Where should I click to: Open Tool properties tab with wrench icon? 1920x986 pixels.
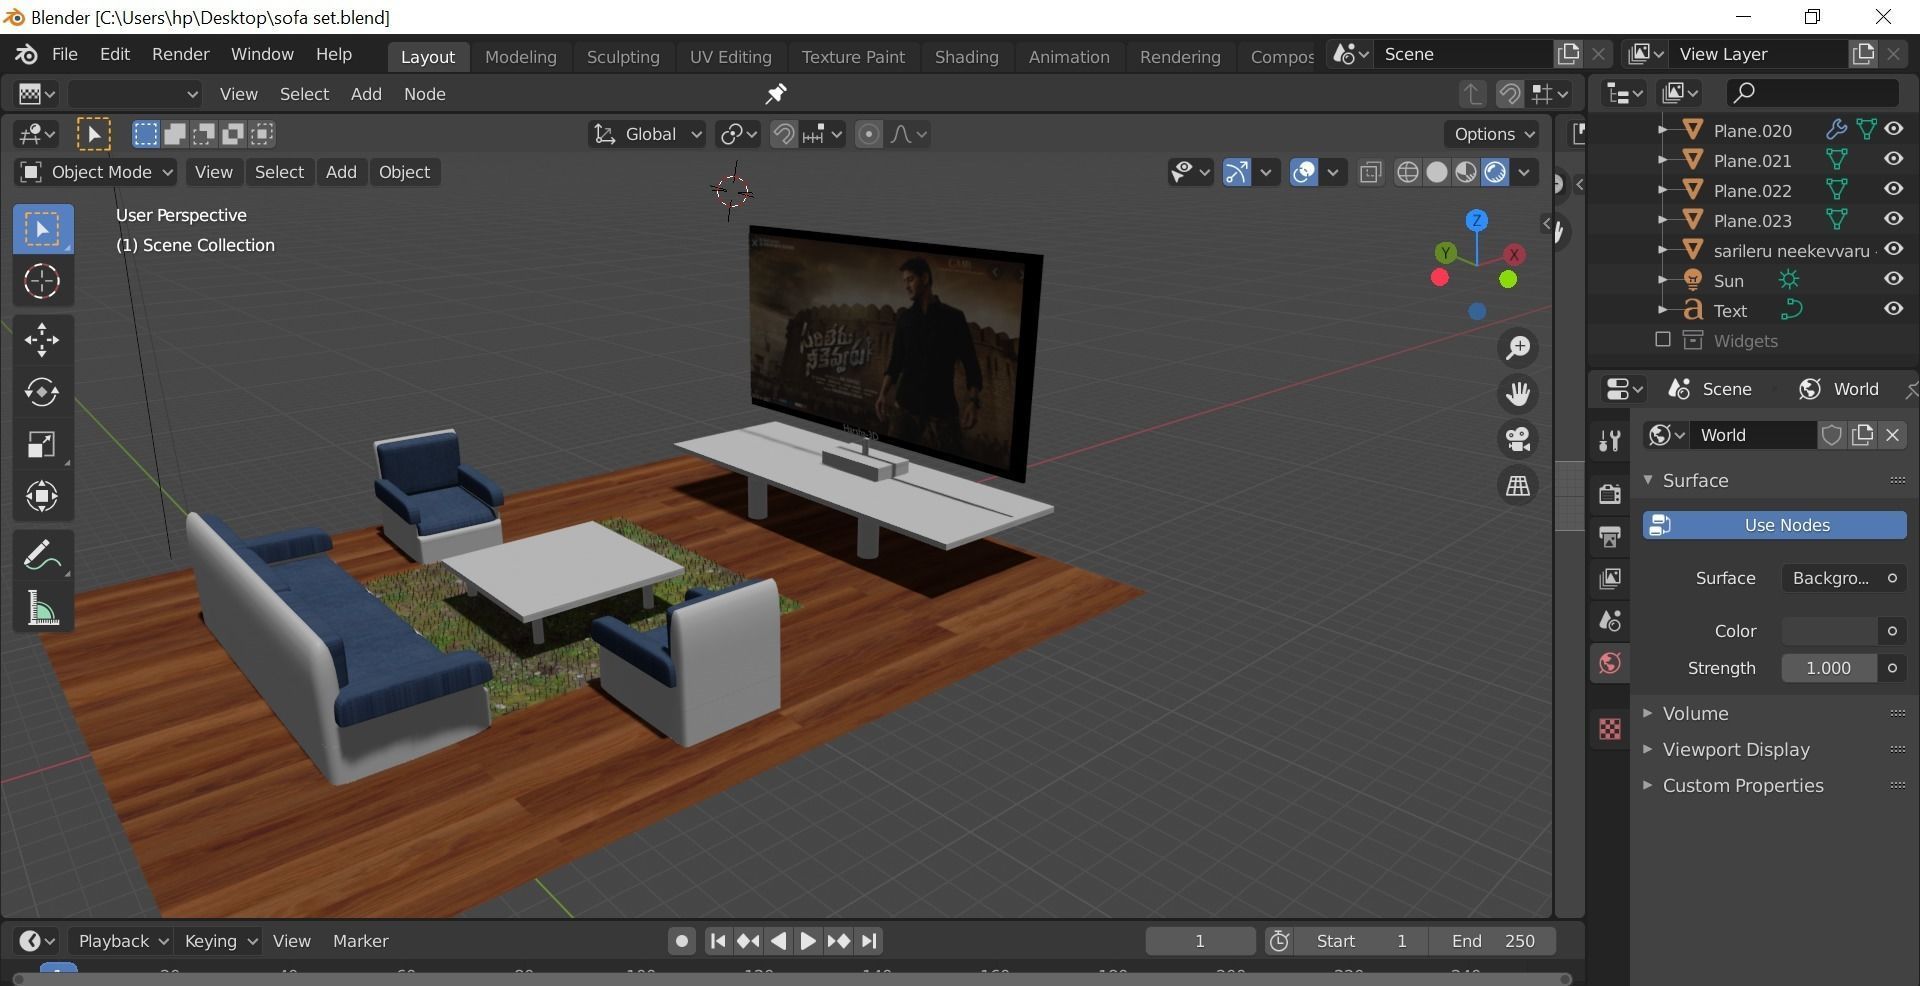[x=1610, y=441]
